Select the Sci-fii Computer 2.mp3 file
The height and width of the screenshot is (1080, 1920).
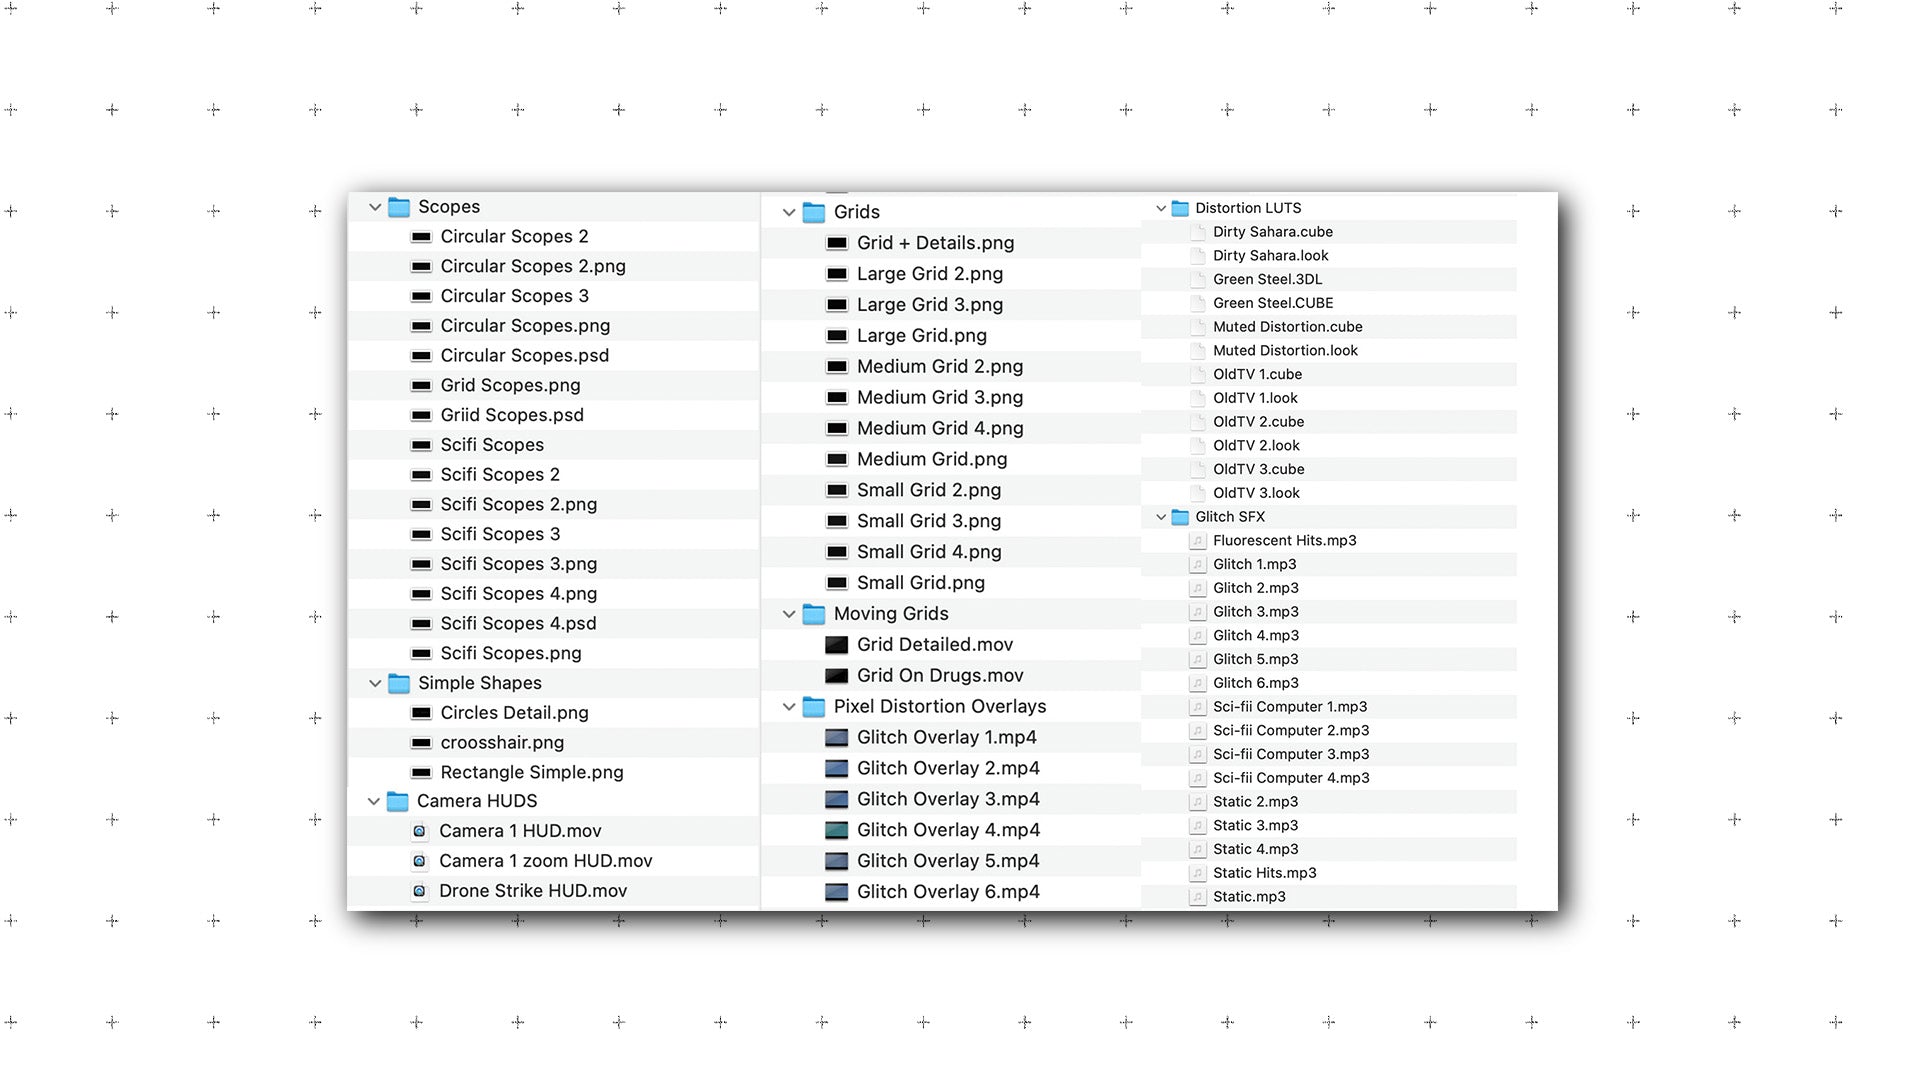click(1290, 731)
